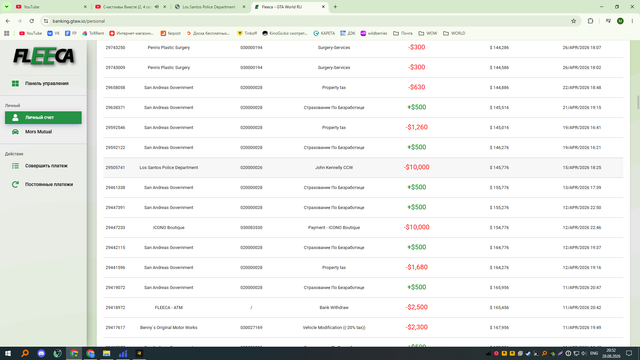The height and width of the screenshot is (360, 640).
Task: Click transaction ID 29447233
Action: [116, 228]
